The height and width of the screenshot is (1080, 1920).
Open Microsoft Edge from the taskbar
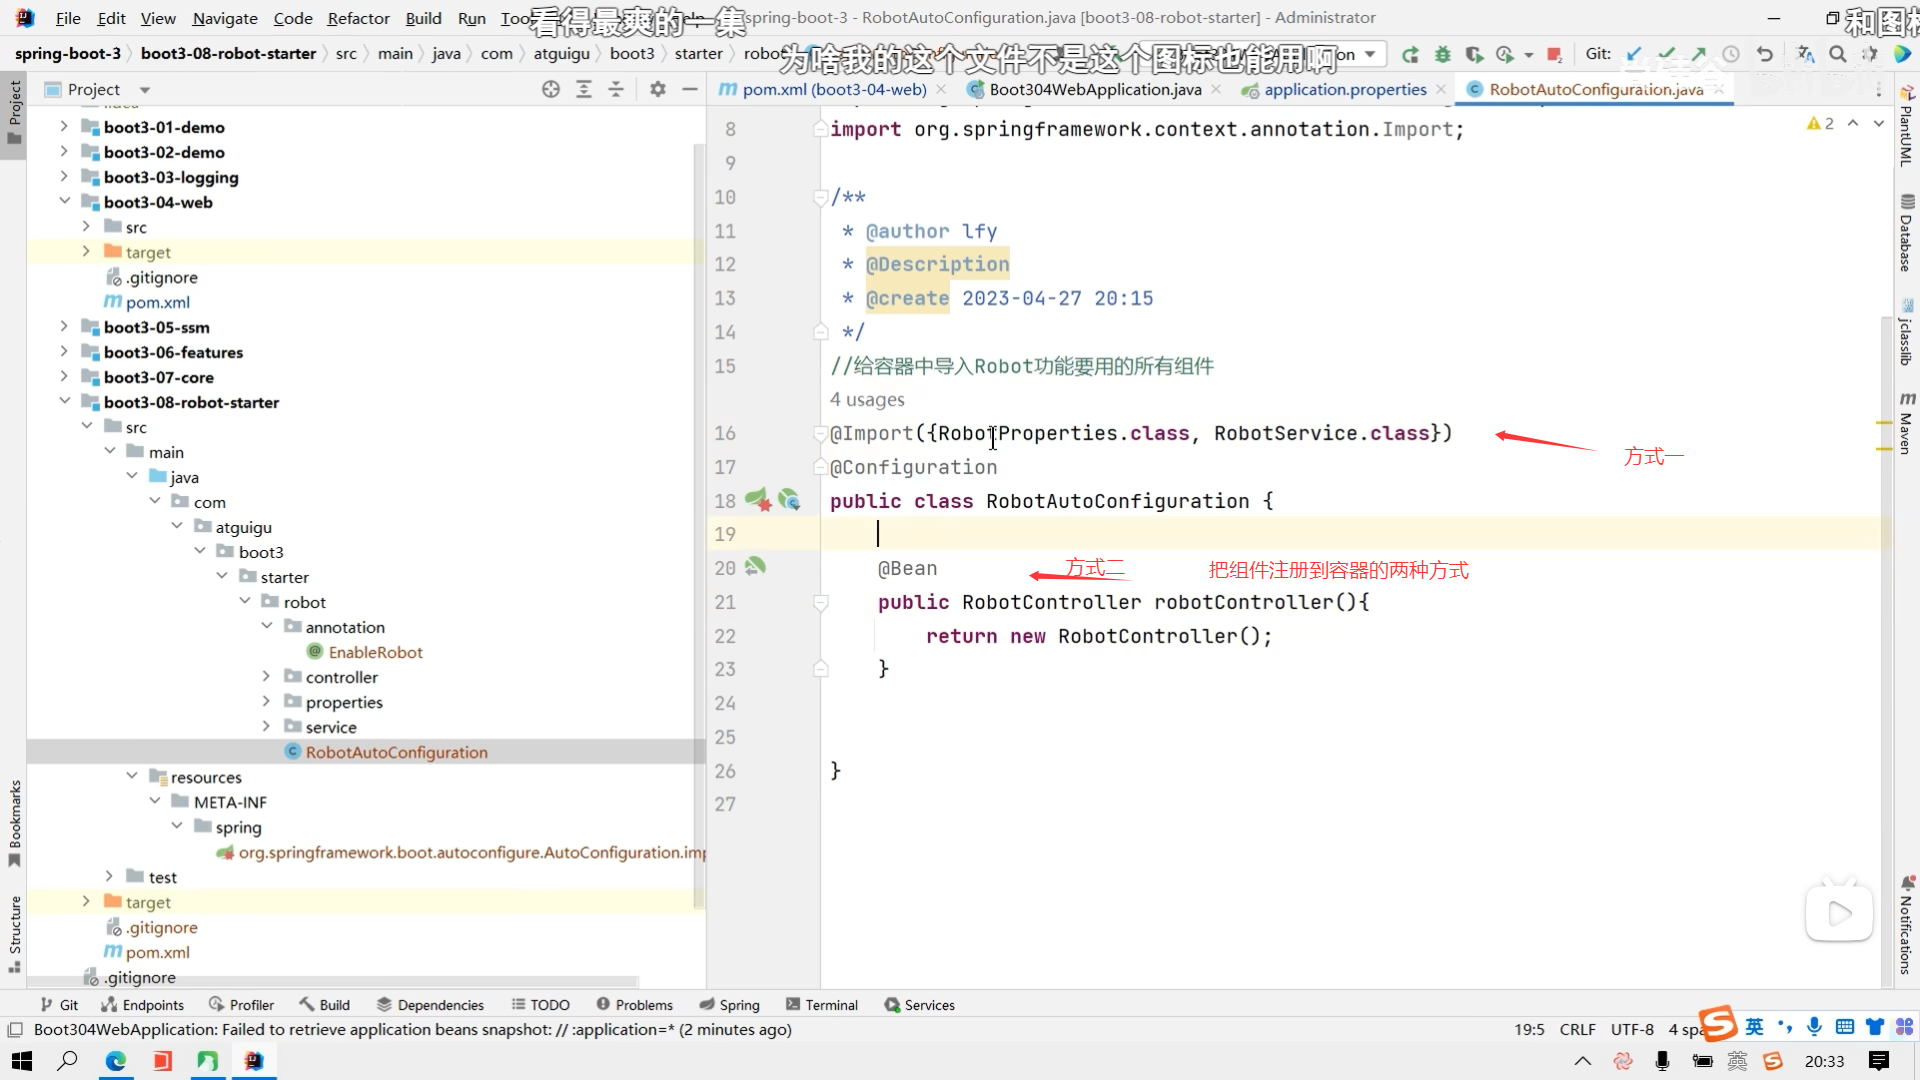pyautogui.click(x=116, y=1061)
